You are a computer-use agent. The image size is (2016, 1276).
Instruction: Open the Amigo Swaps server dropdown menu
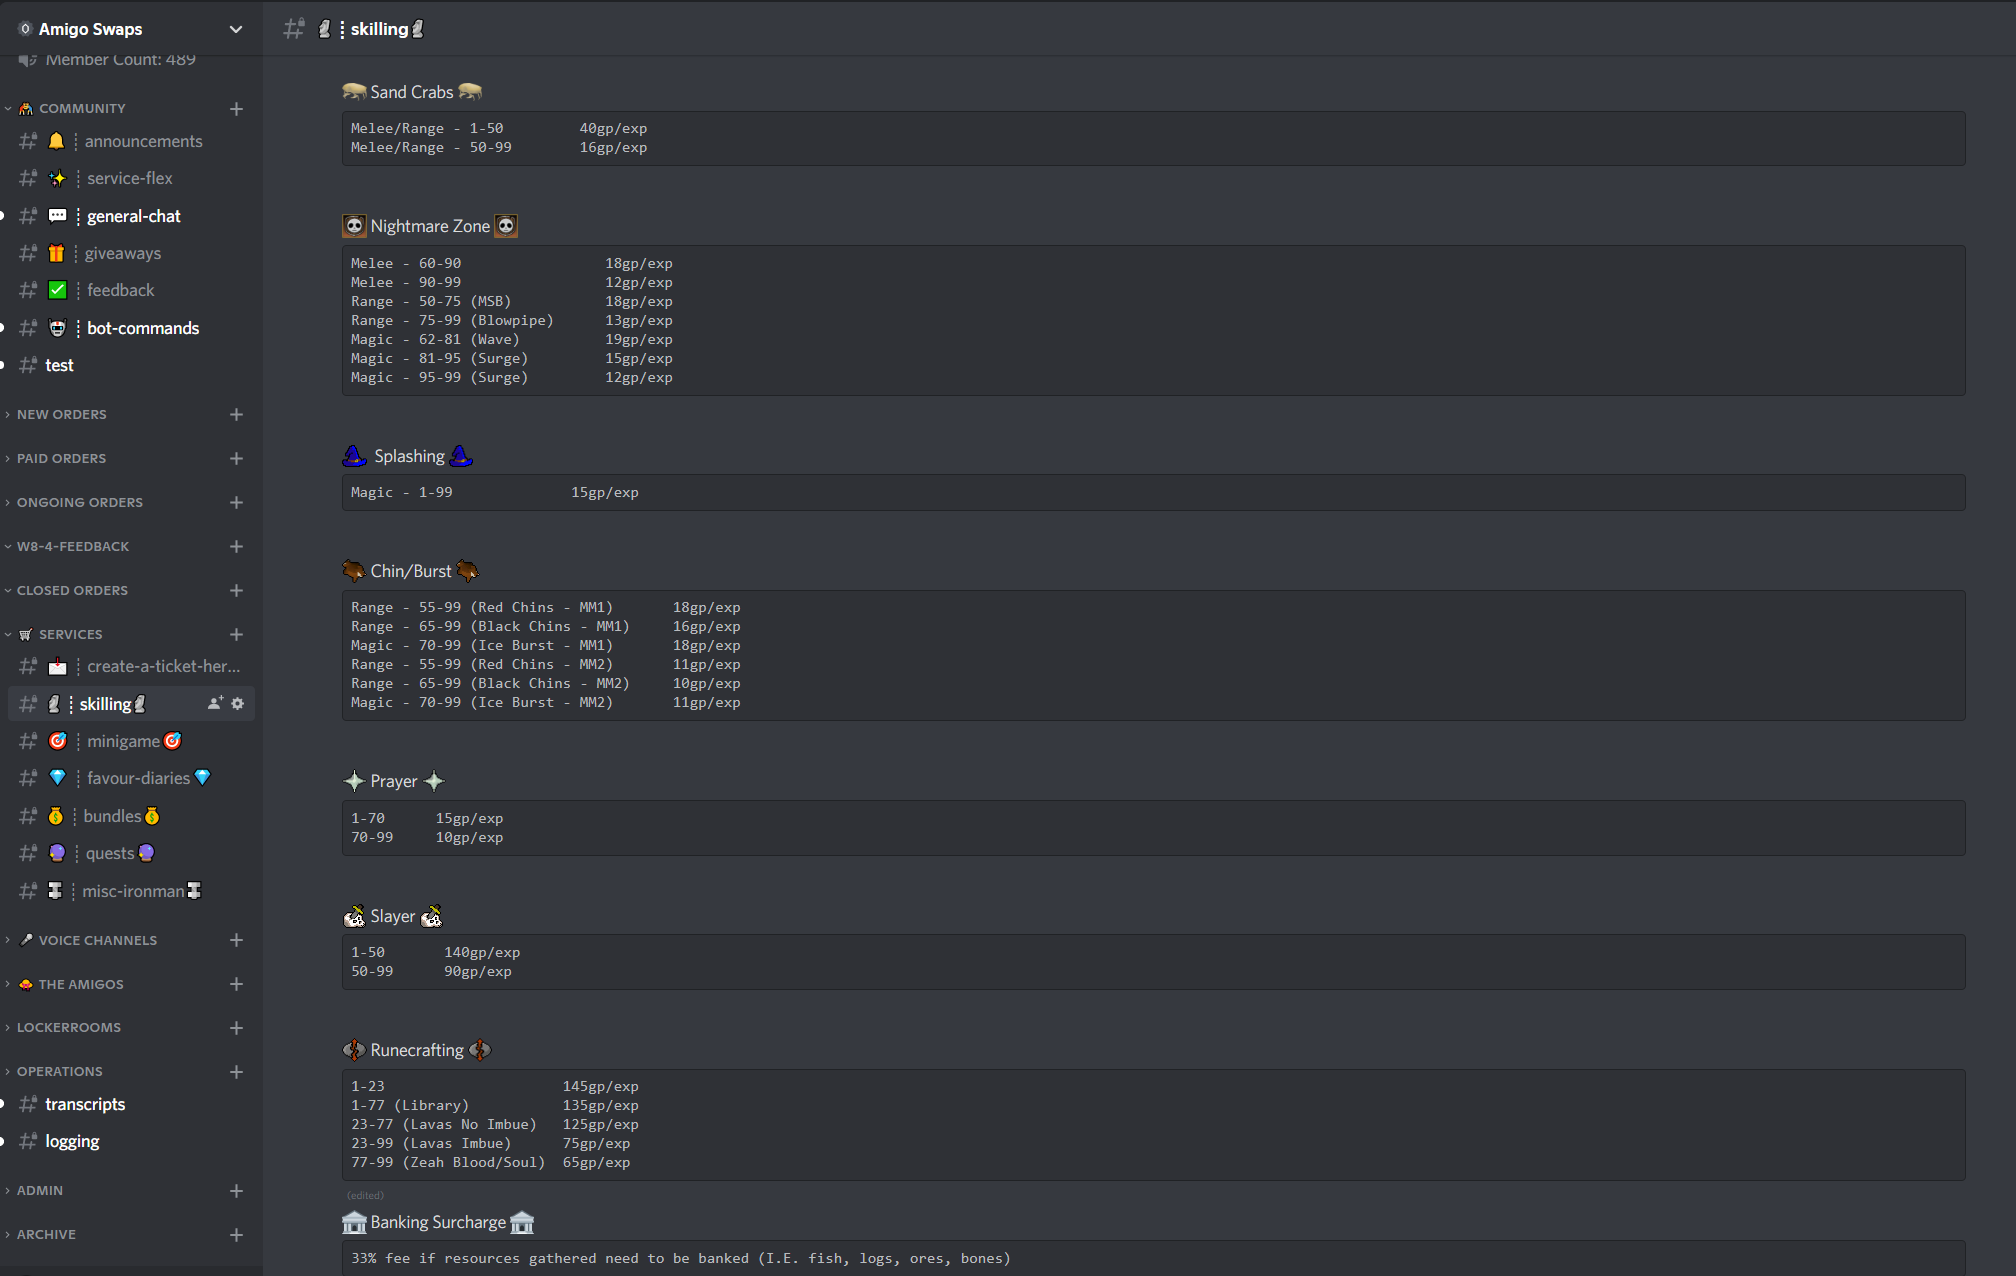236,29
